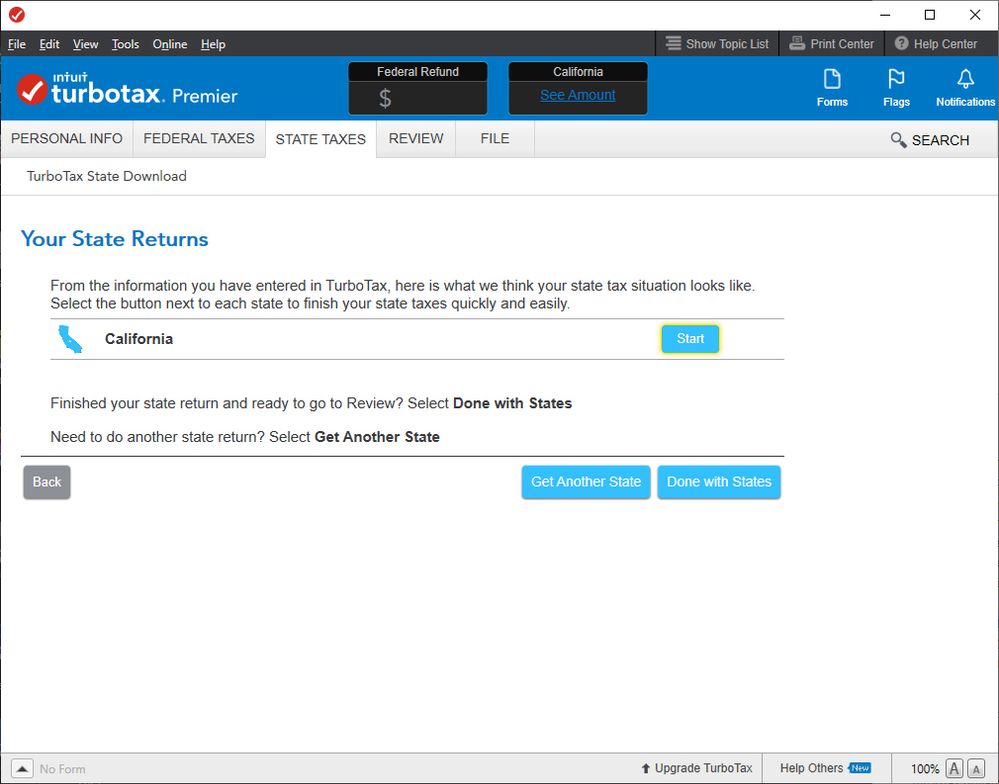Viewport: 999px width, 784px height.
Task: Open the Help menu
Action: 213,44
